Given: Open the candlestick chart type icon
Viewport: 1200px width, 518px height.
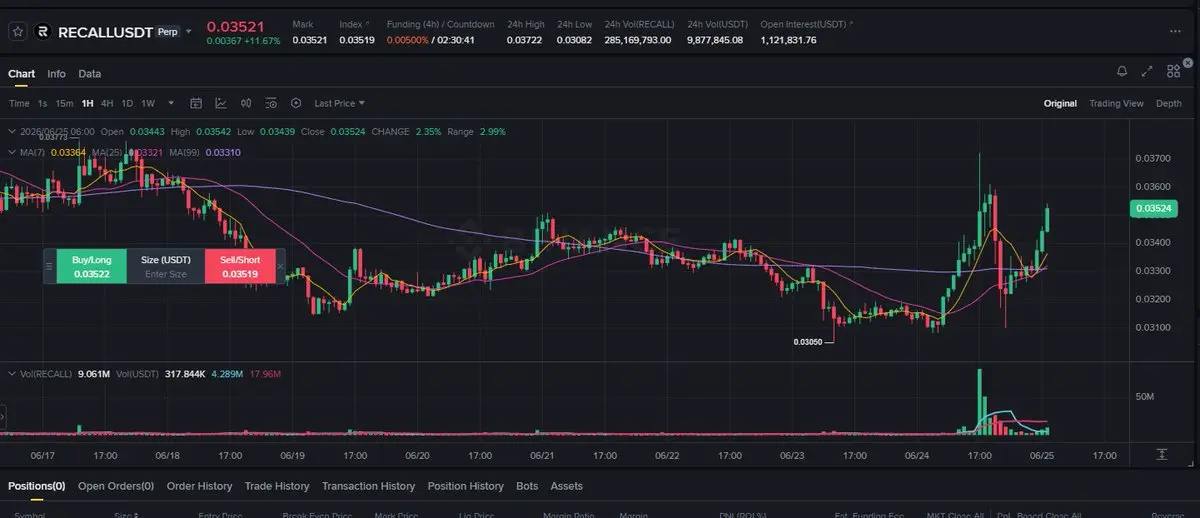Looking at the screenshot, I should point(245,103).
